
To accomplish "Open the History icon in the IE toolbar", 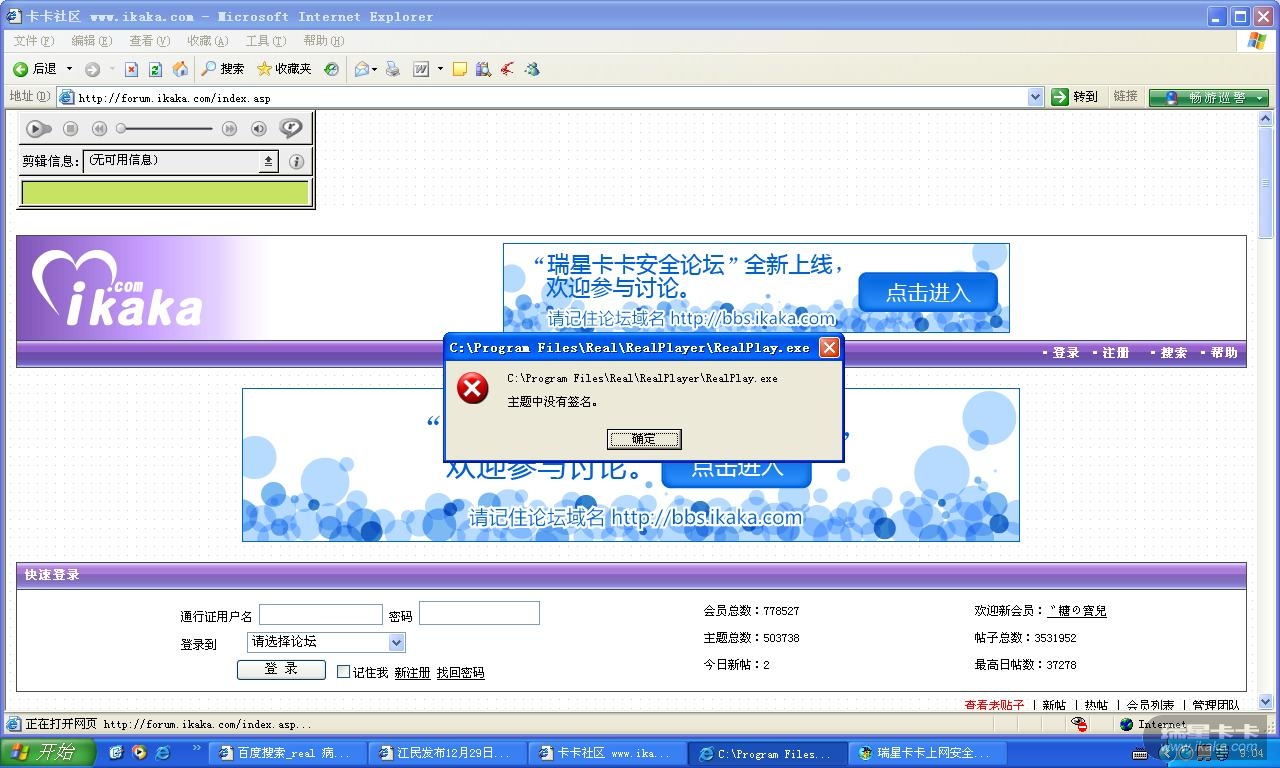I will pos(331,69).
